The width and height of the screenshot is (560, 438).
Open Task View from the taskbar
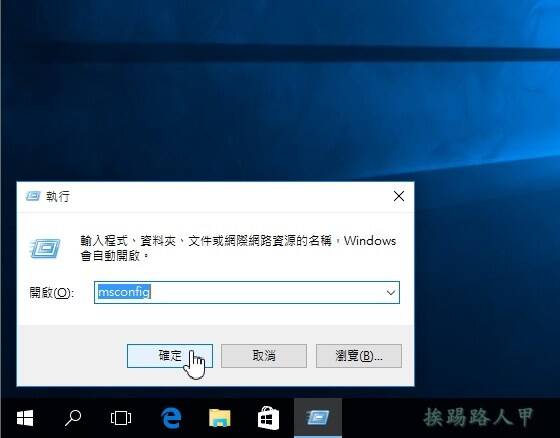(x=121, y=418)
